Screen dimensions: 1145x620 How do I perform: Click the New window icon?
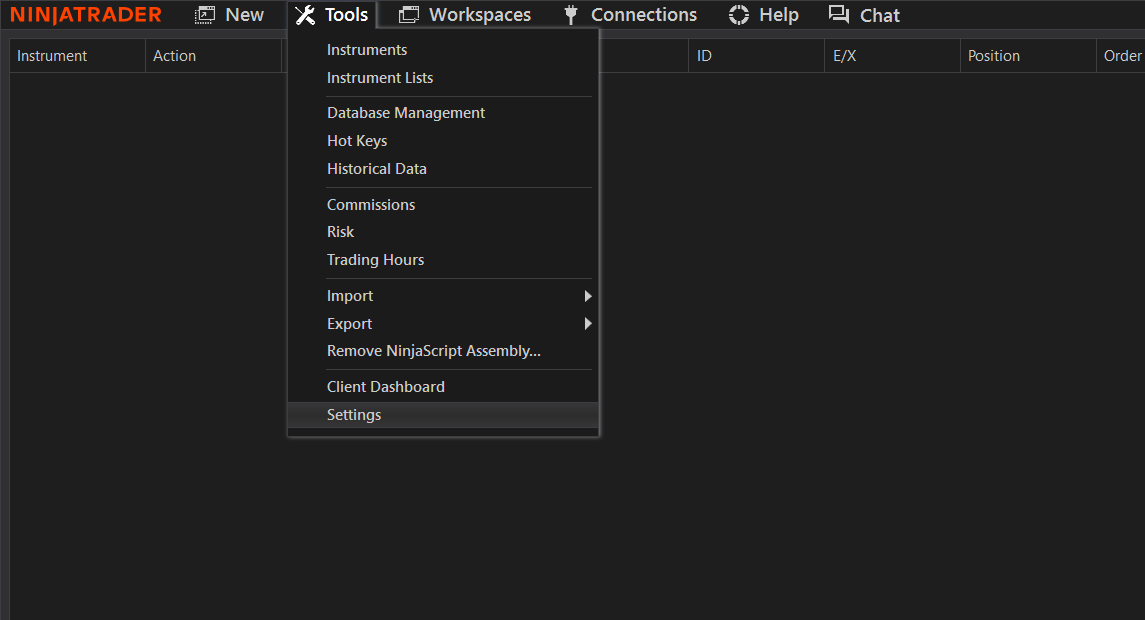coord(205,15)
